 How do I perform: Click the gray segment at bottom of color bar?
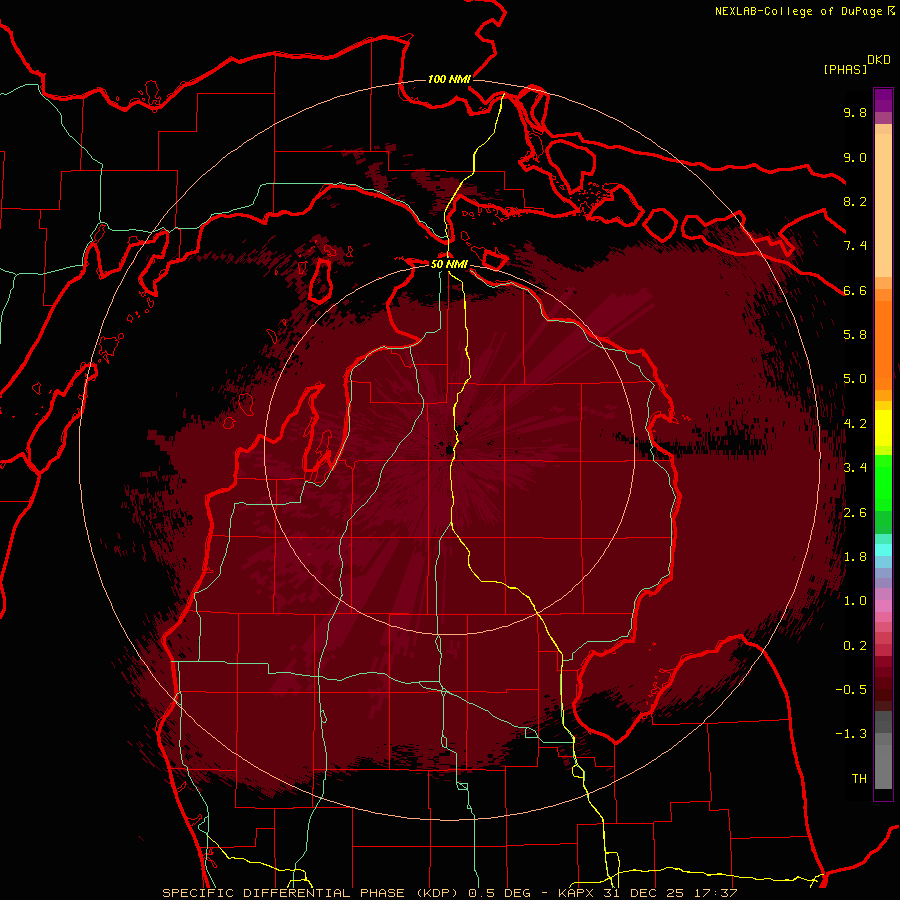coord(883,766)
